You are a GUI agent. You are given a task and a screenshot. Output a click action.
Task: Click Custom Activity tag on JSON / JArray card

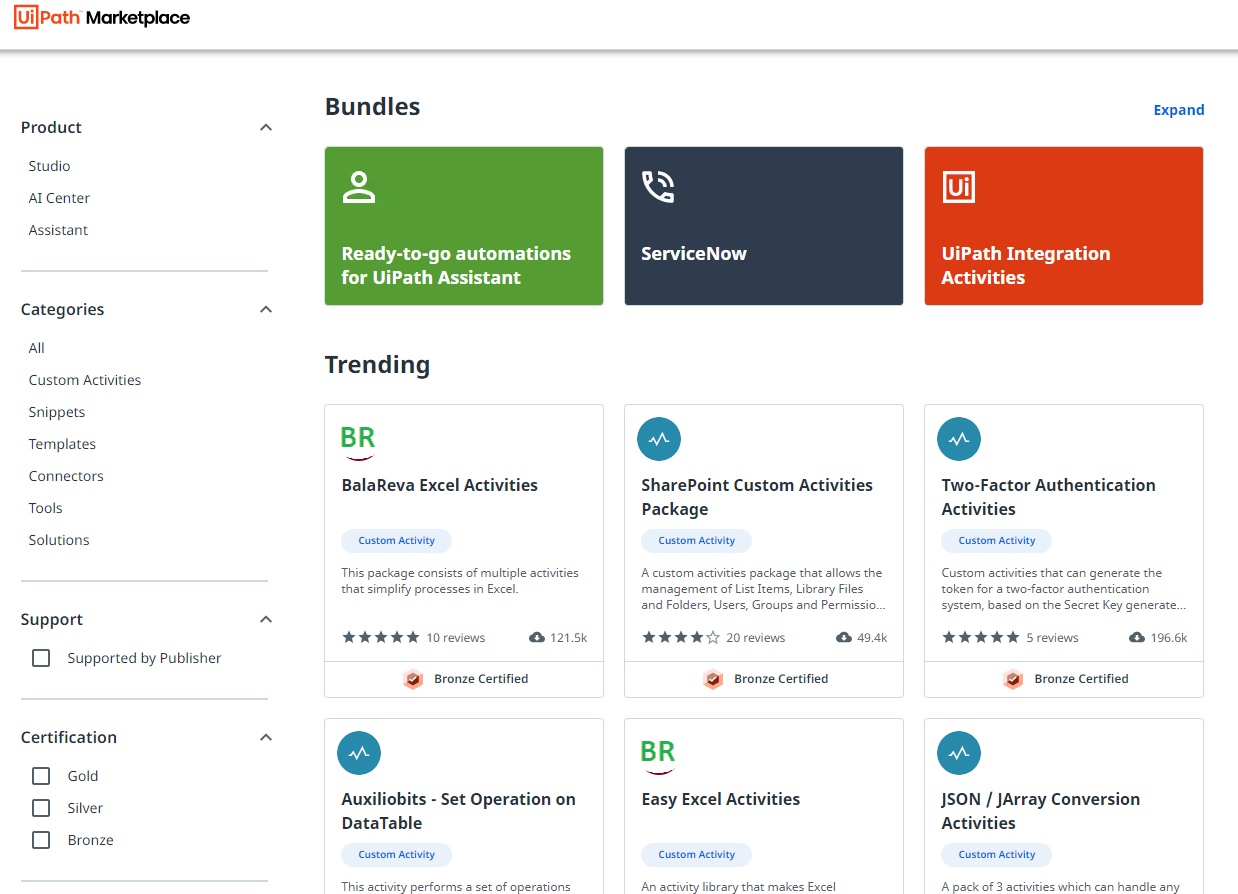click(997, 855)
